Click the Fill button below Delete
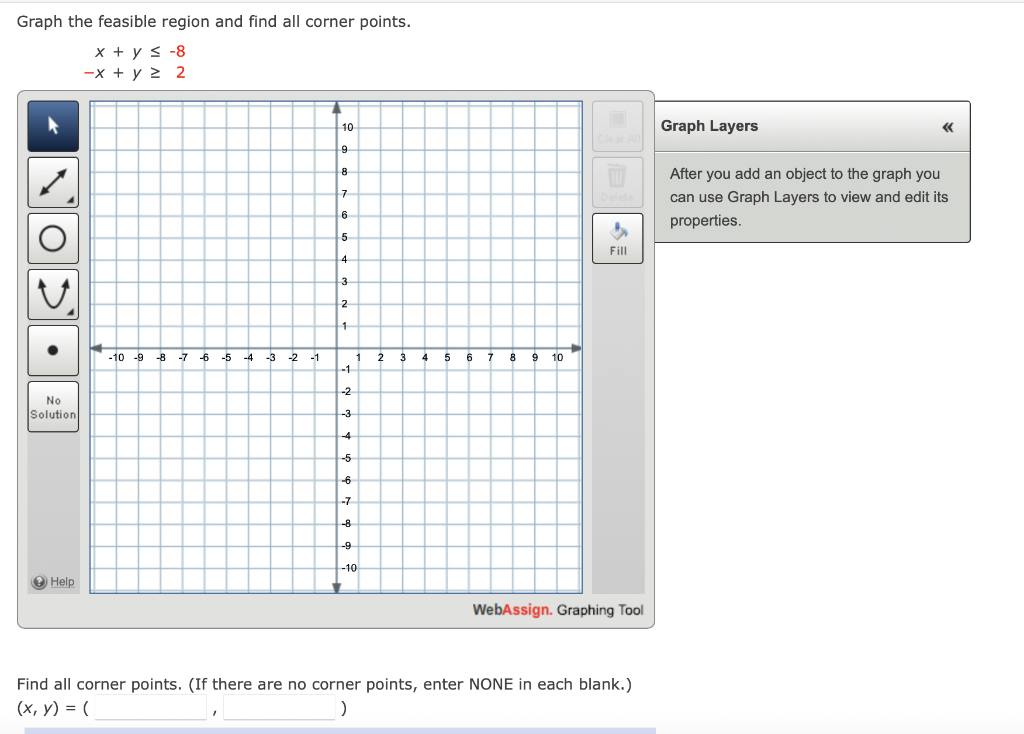The height and width of the screenshot is (734, 1024). point(617,237)
